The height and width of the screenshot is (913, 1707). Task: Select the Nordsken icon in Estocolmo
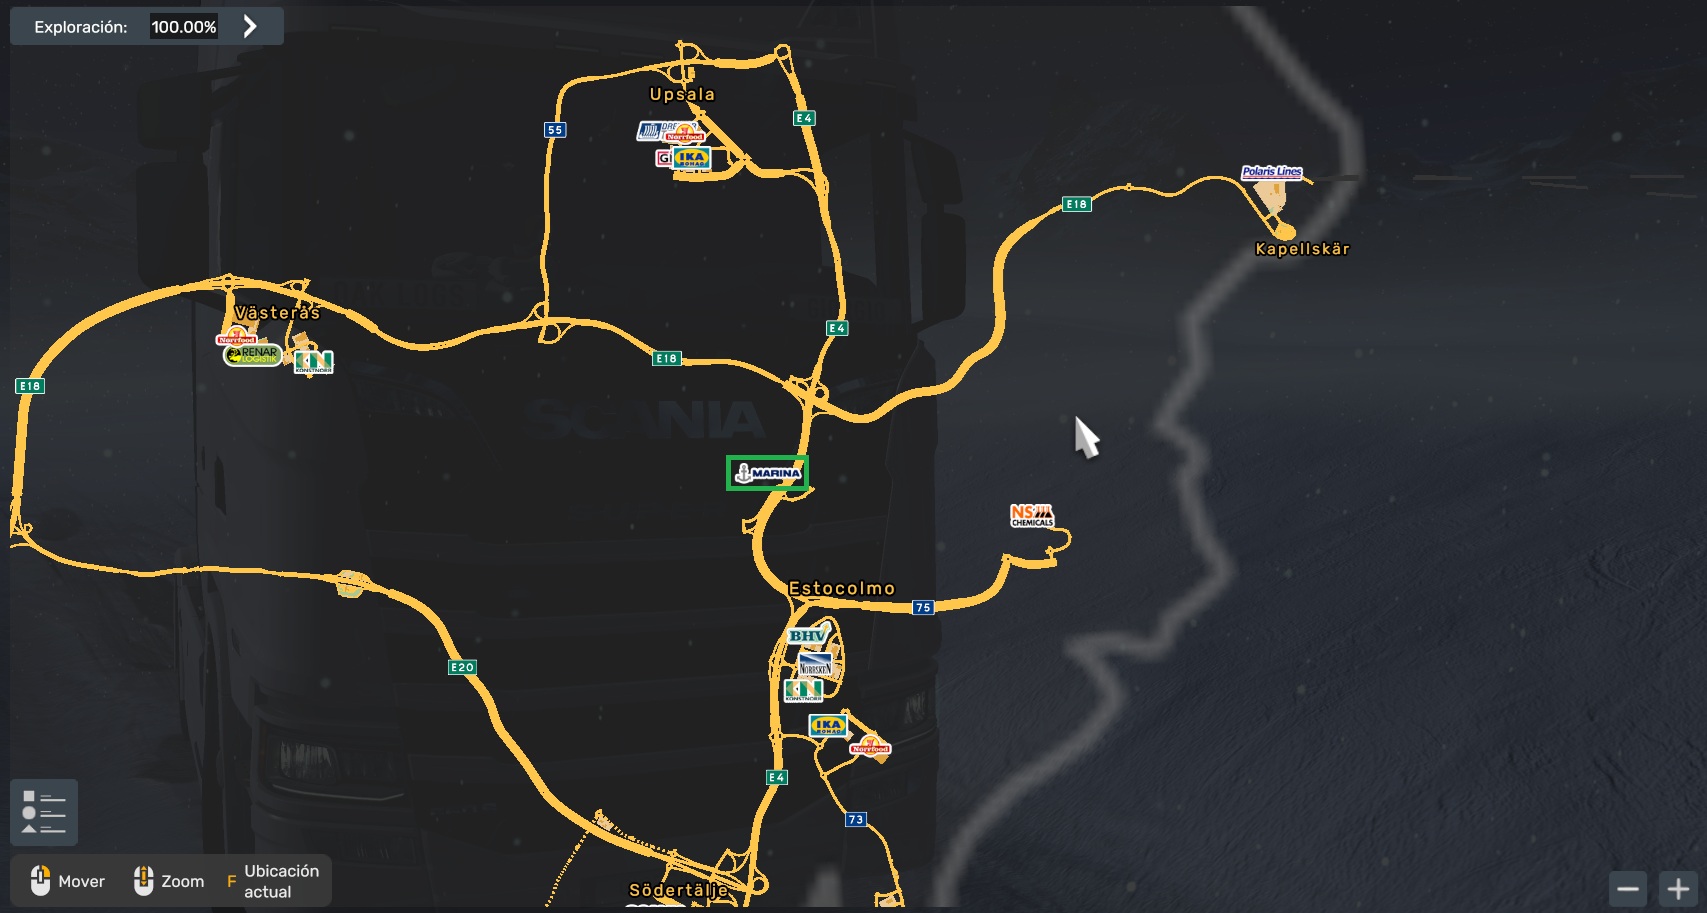click(815, 665)
